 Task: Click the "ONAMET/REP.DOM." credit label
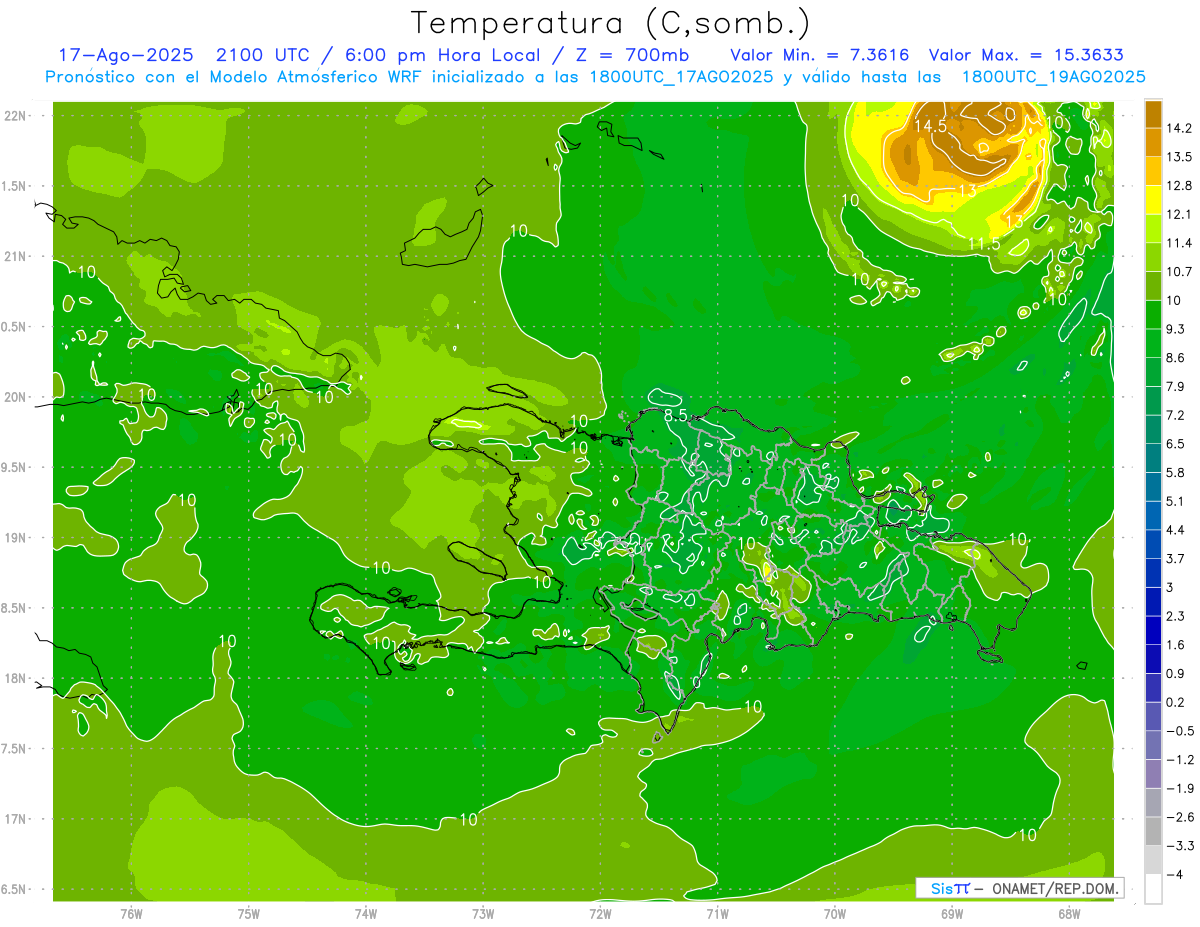(1054, 887)
